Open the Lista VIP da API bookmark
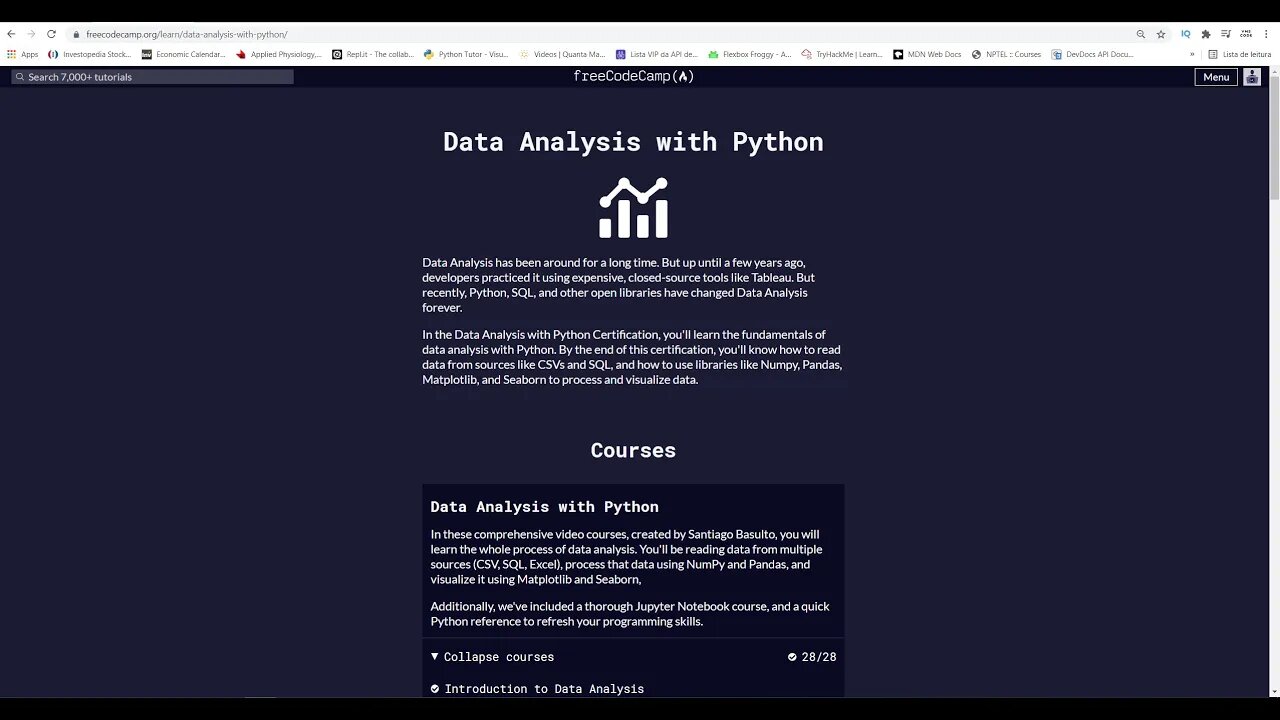1280x720 pixels. pos(656,54)
